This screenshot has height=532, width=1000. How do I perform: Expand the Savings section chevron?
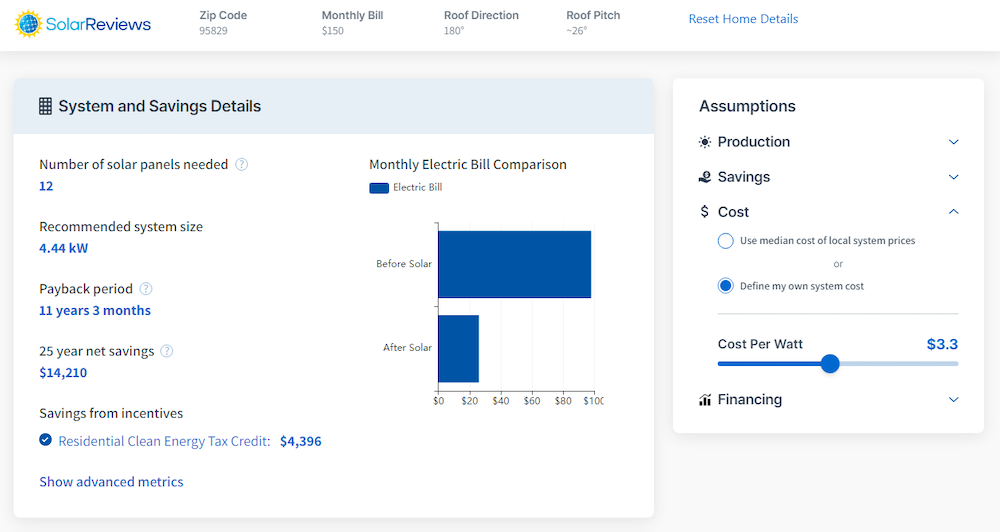(x=953, y=177)
